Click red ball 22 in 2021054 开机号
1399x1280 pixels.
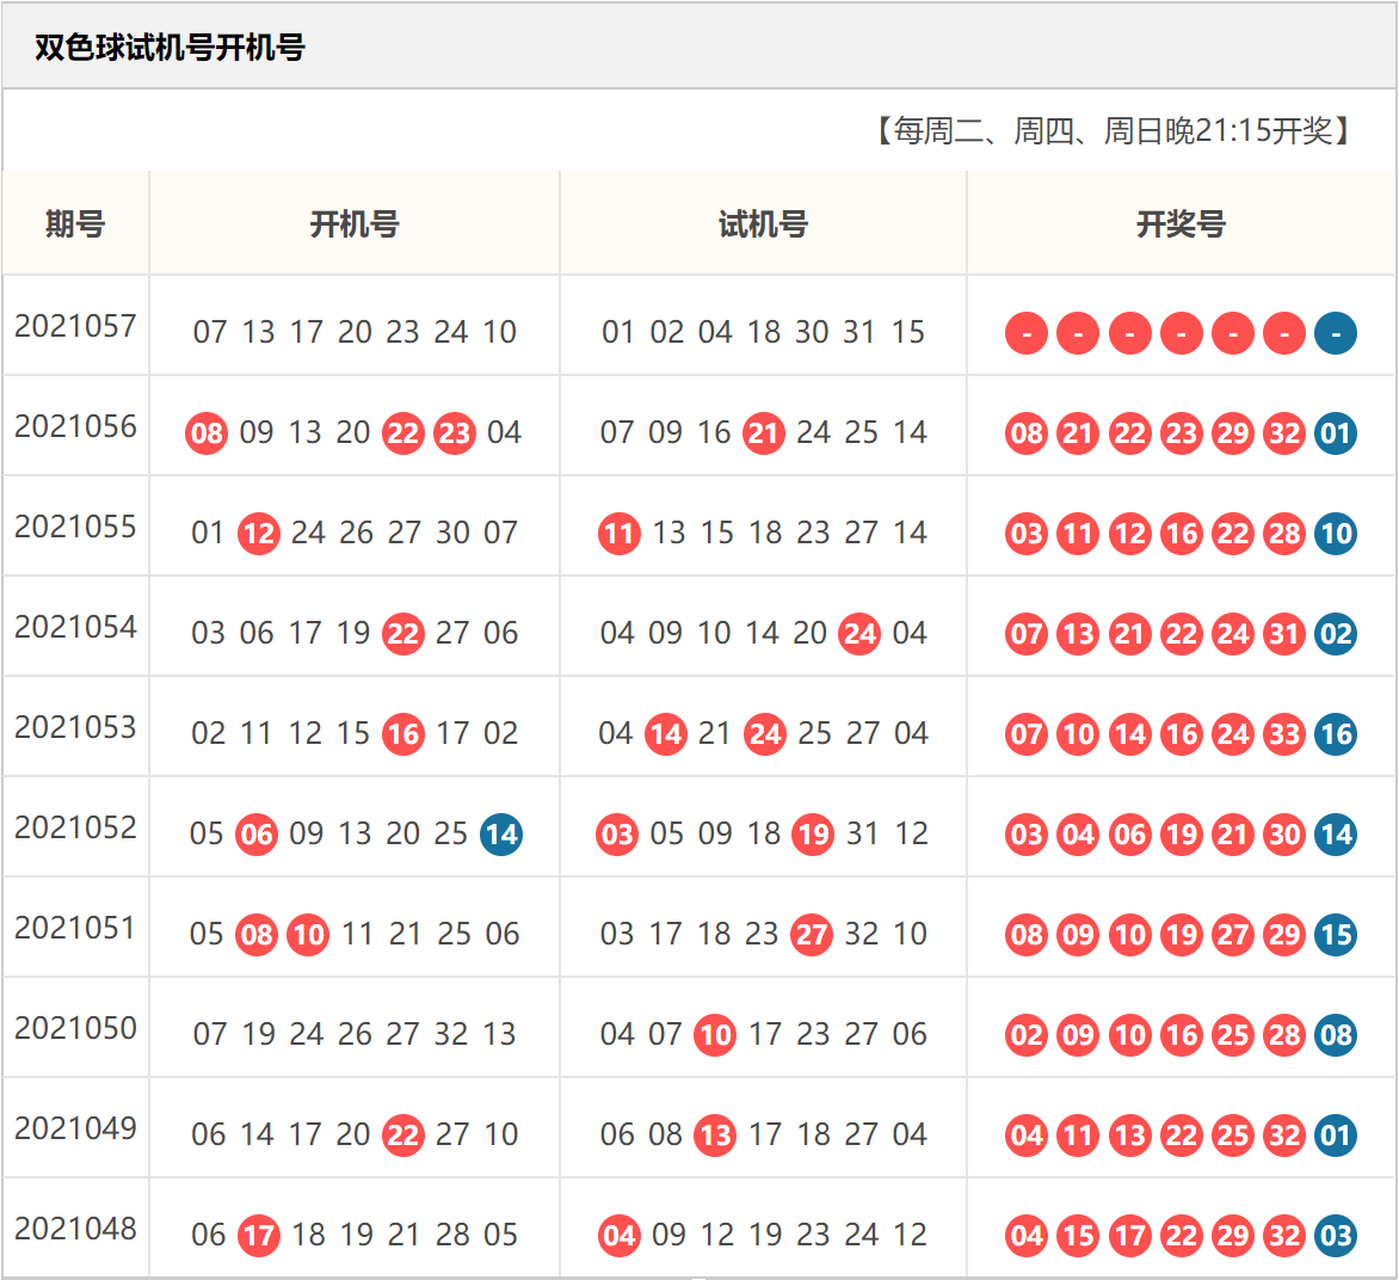click(x=403, y=634)
